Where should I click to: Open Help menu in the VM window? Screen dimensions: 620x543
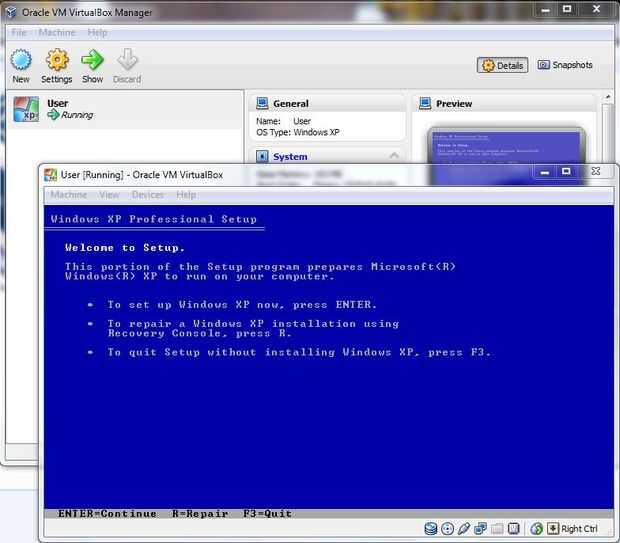[x=186, y=195]
